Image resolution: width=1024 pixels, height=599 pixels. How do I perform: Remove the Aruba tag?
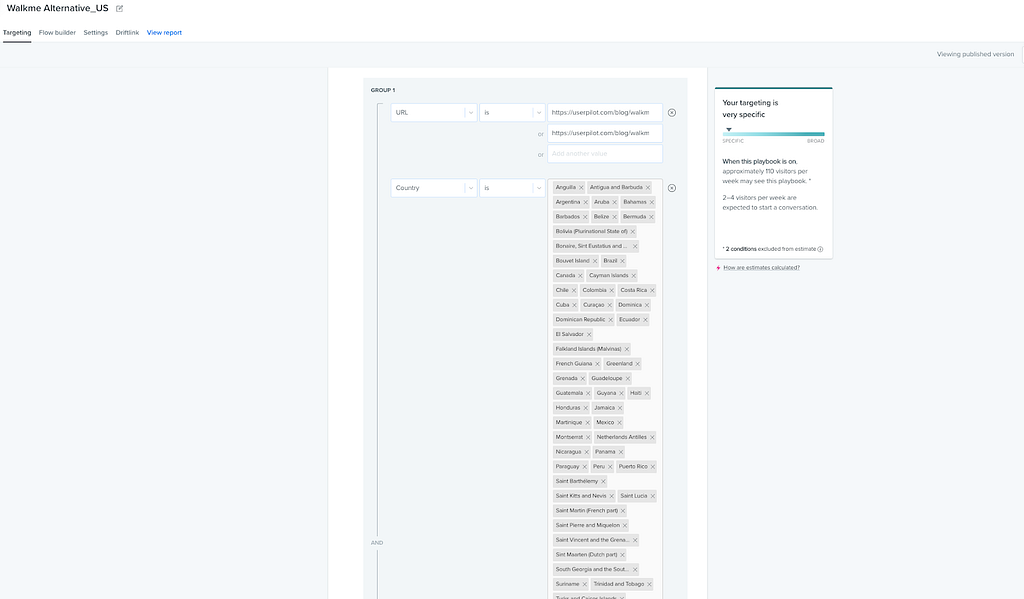click(615, 202)
